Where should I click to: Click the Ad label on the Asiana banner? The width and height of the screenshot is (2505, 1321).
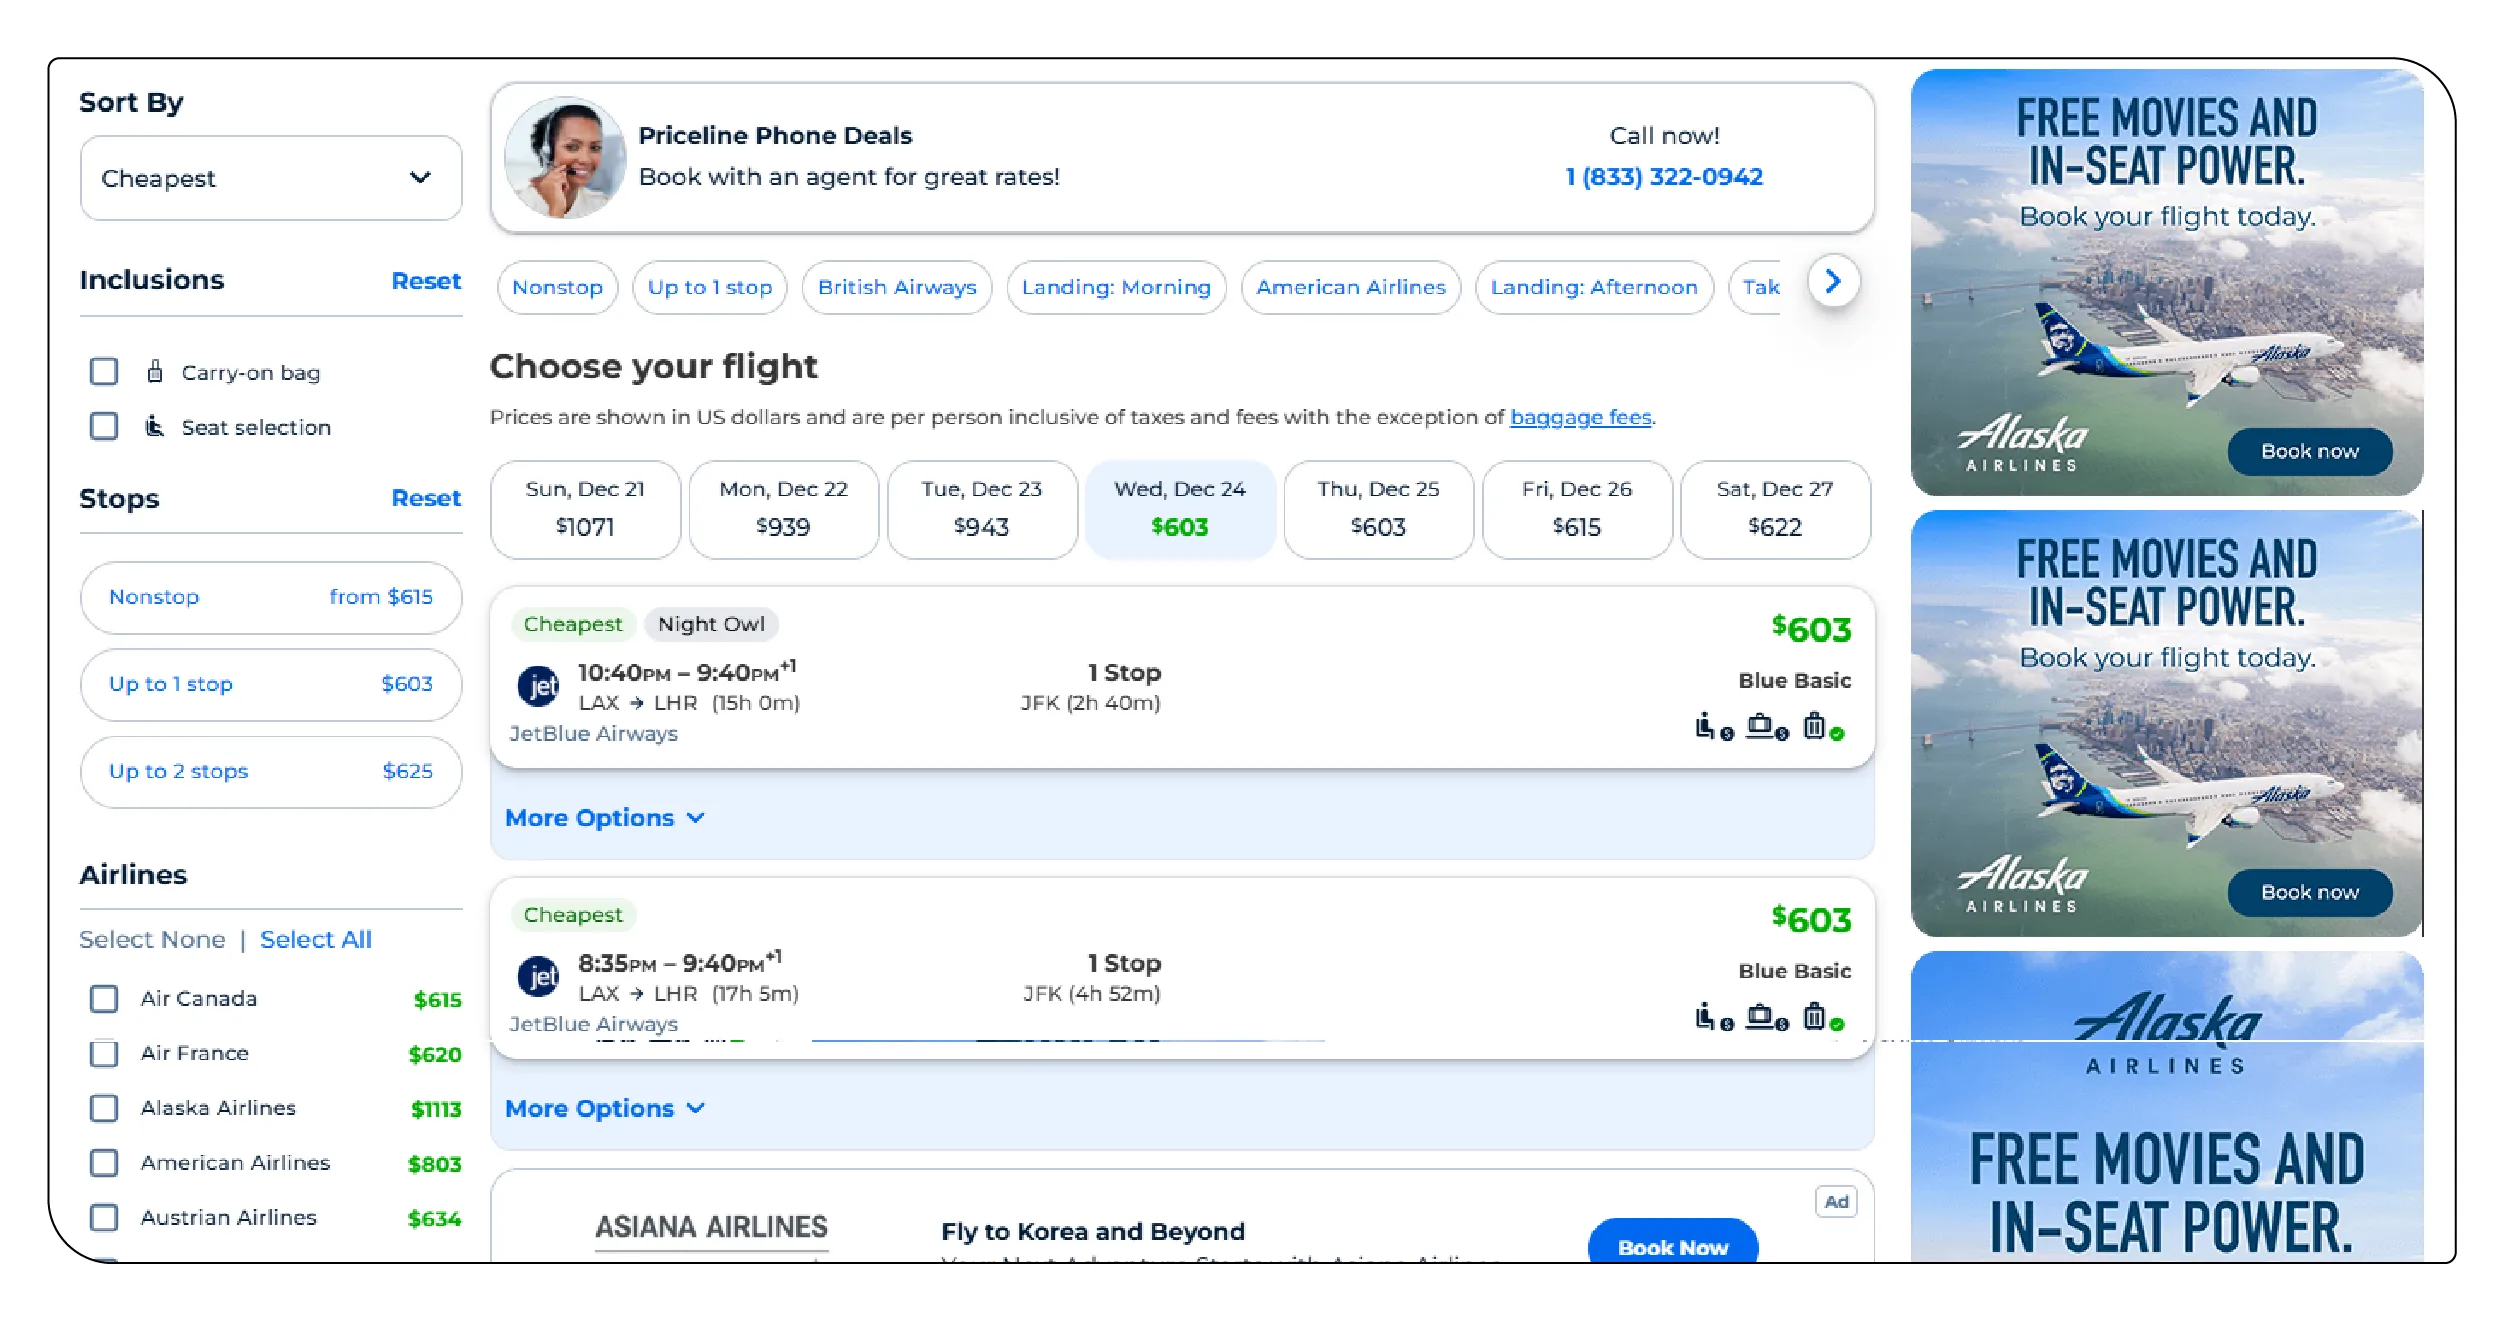click(1836, 1202)
